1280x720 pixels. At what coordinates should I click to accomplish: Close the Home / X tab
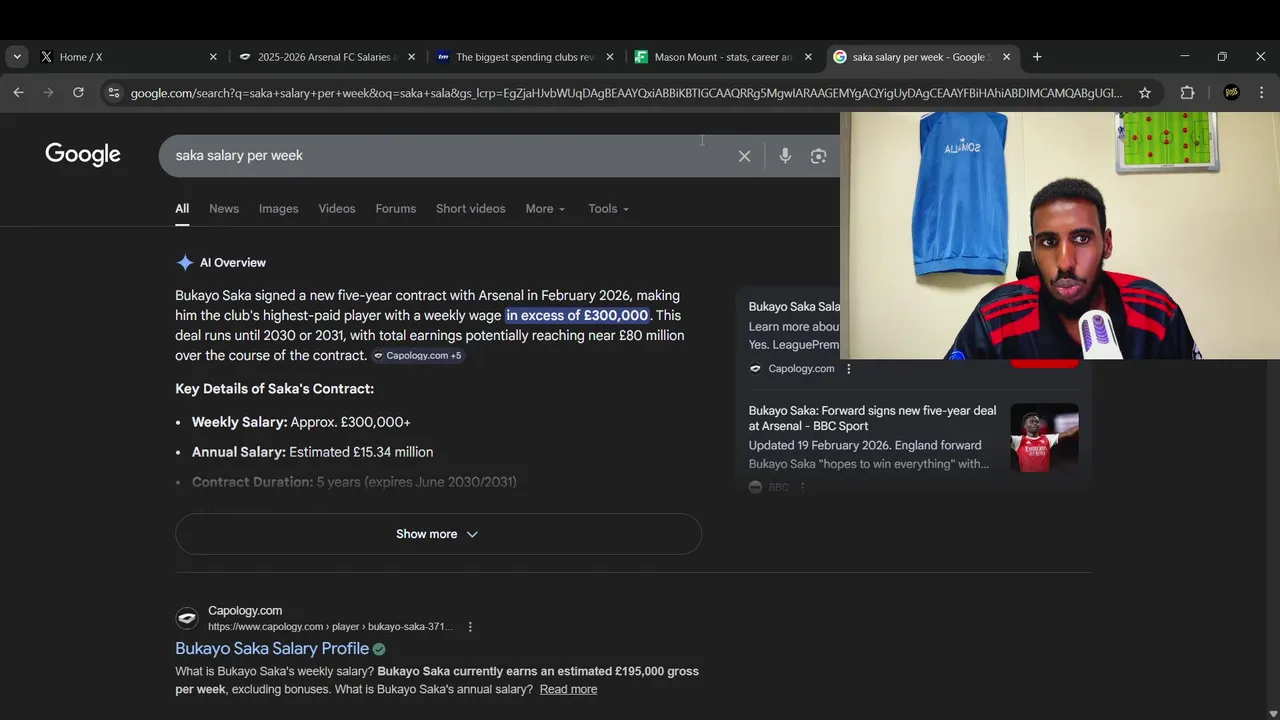coord(213,57)
